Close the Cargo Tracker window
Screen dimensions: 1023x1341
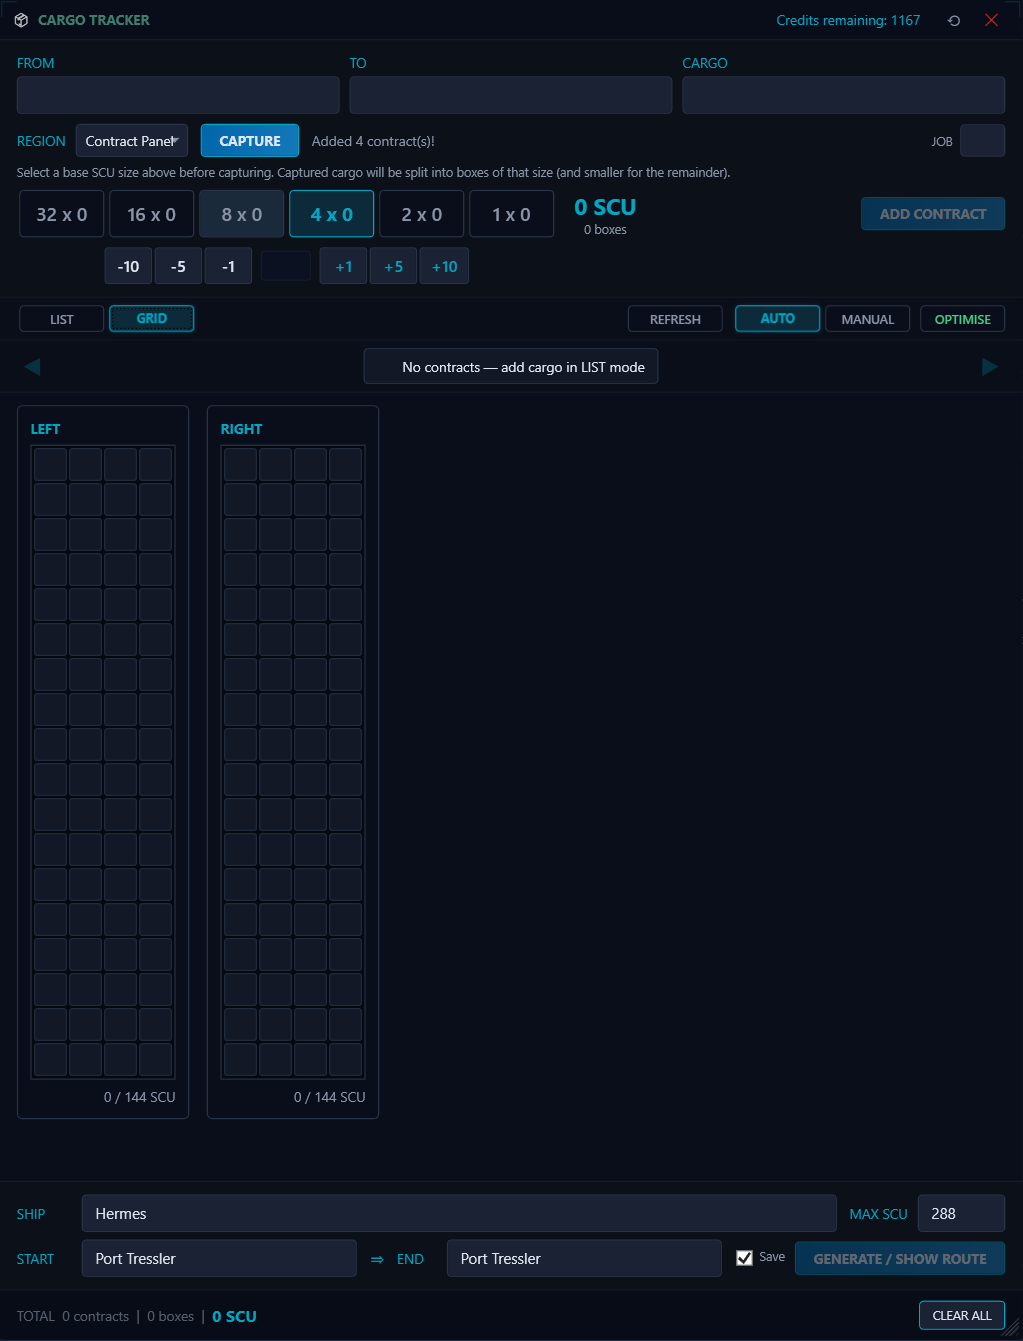[991, 20]
